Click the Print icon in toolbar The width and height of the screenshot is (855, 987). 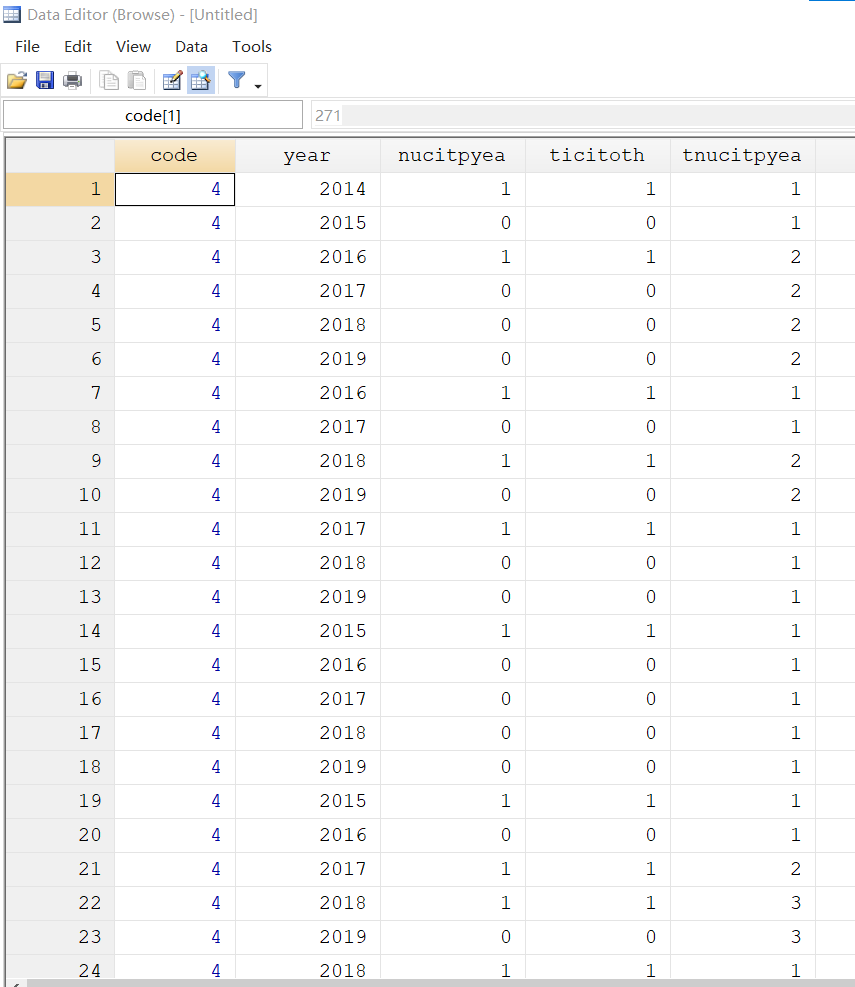point(73,81)
